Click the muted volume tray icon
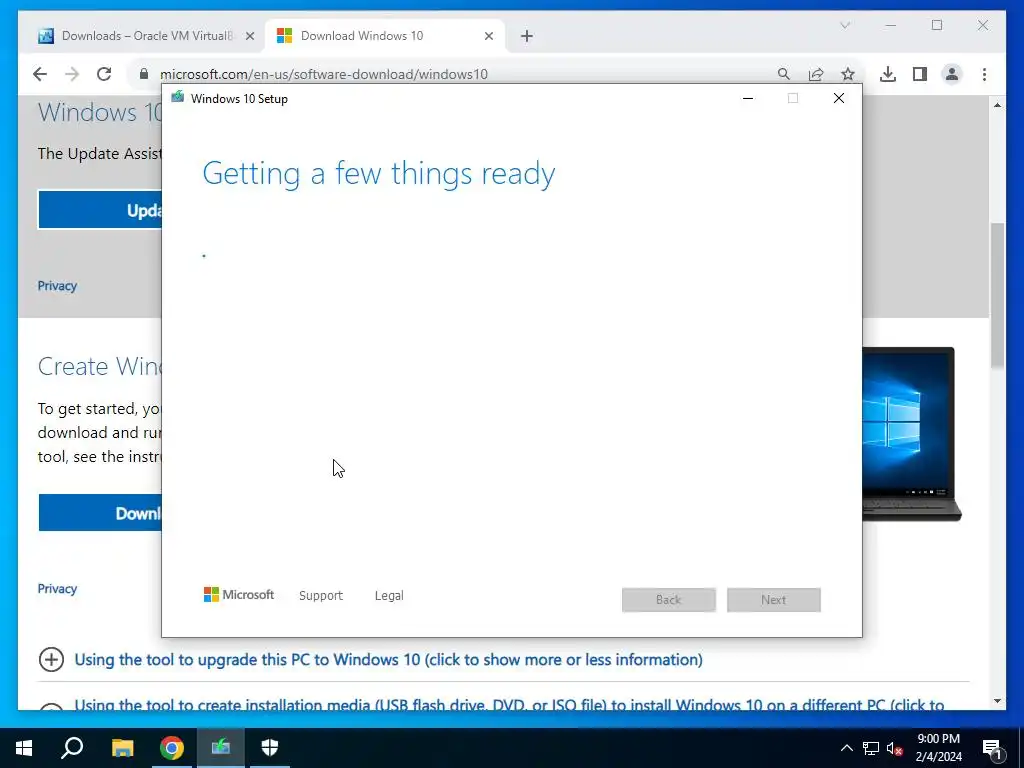Viewport: 1024px width, 768px height. pos(895,748)
